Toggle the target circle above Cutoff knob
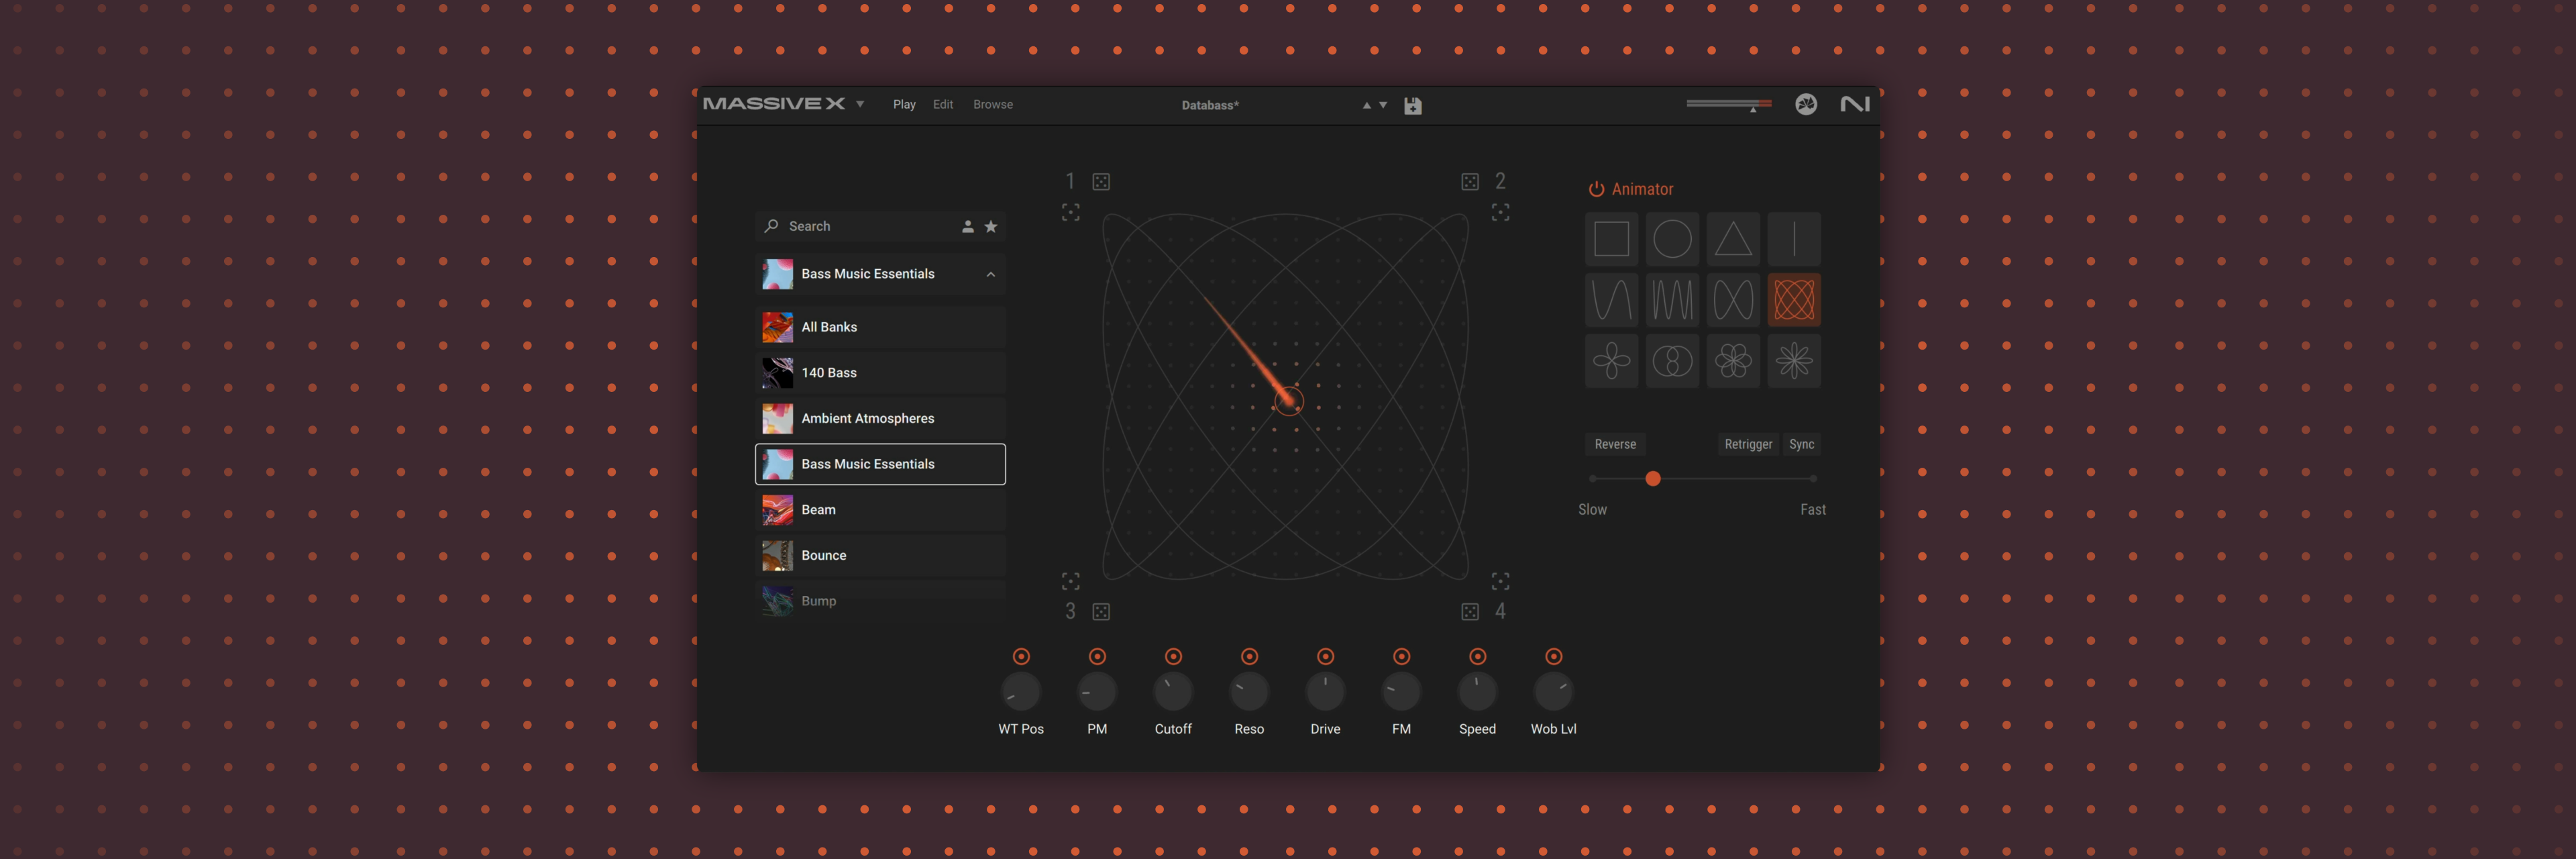 tap(1173, 656)
